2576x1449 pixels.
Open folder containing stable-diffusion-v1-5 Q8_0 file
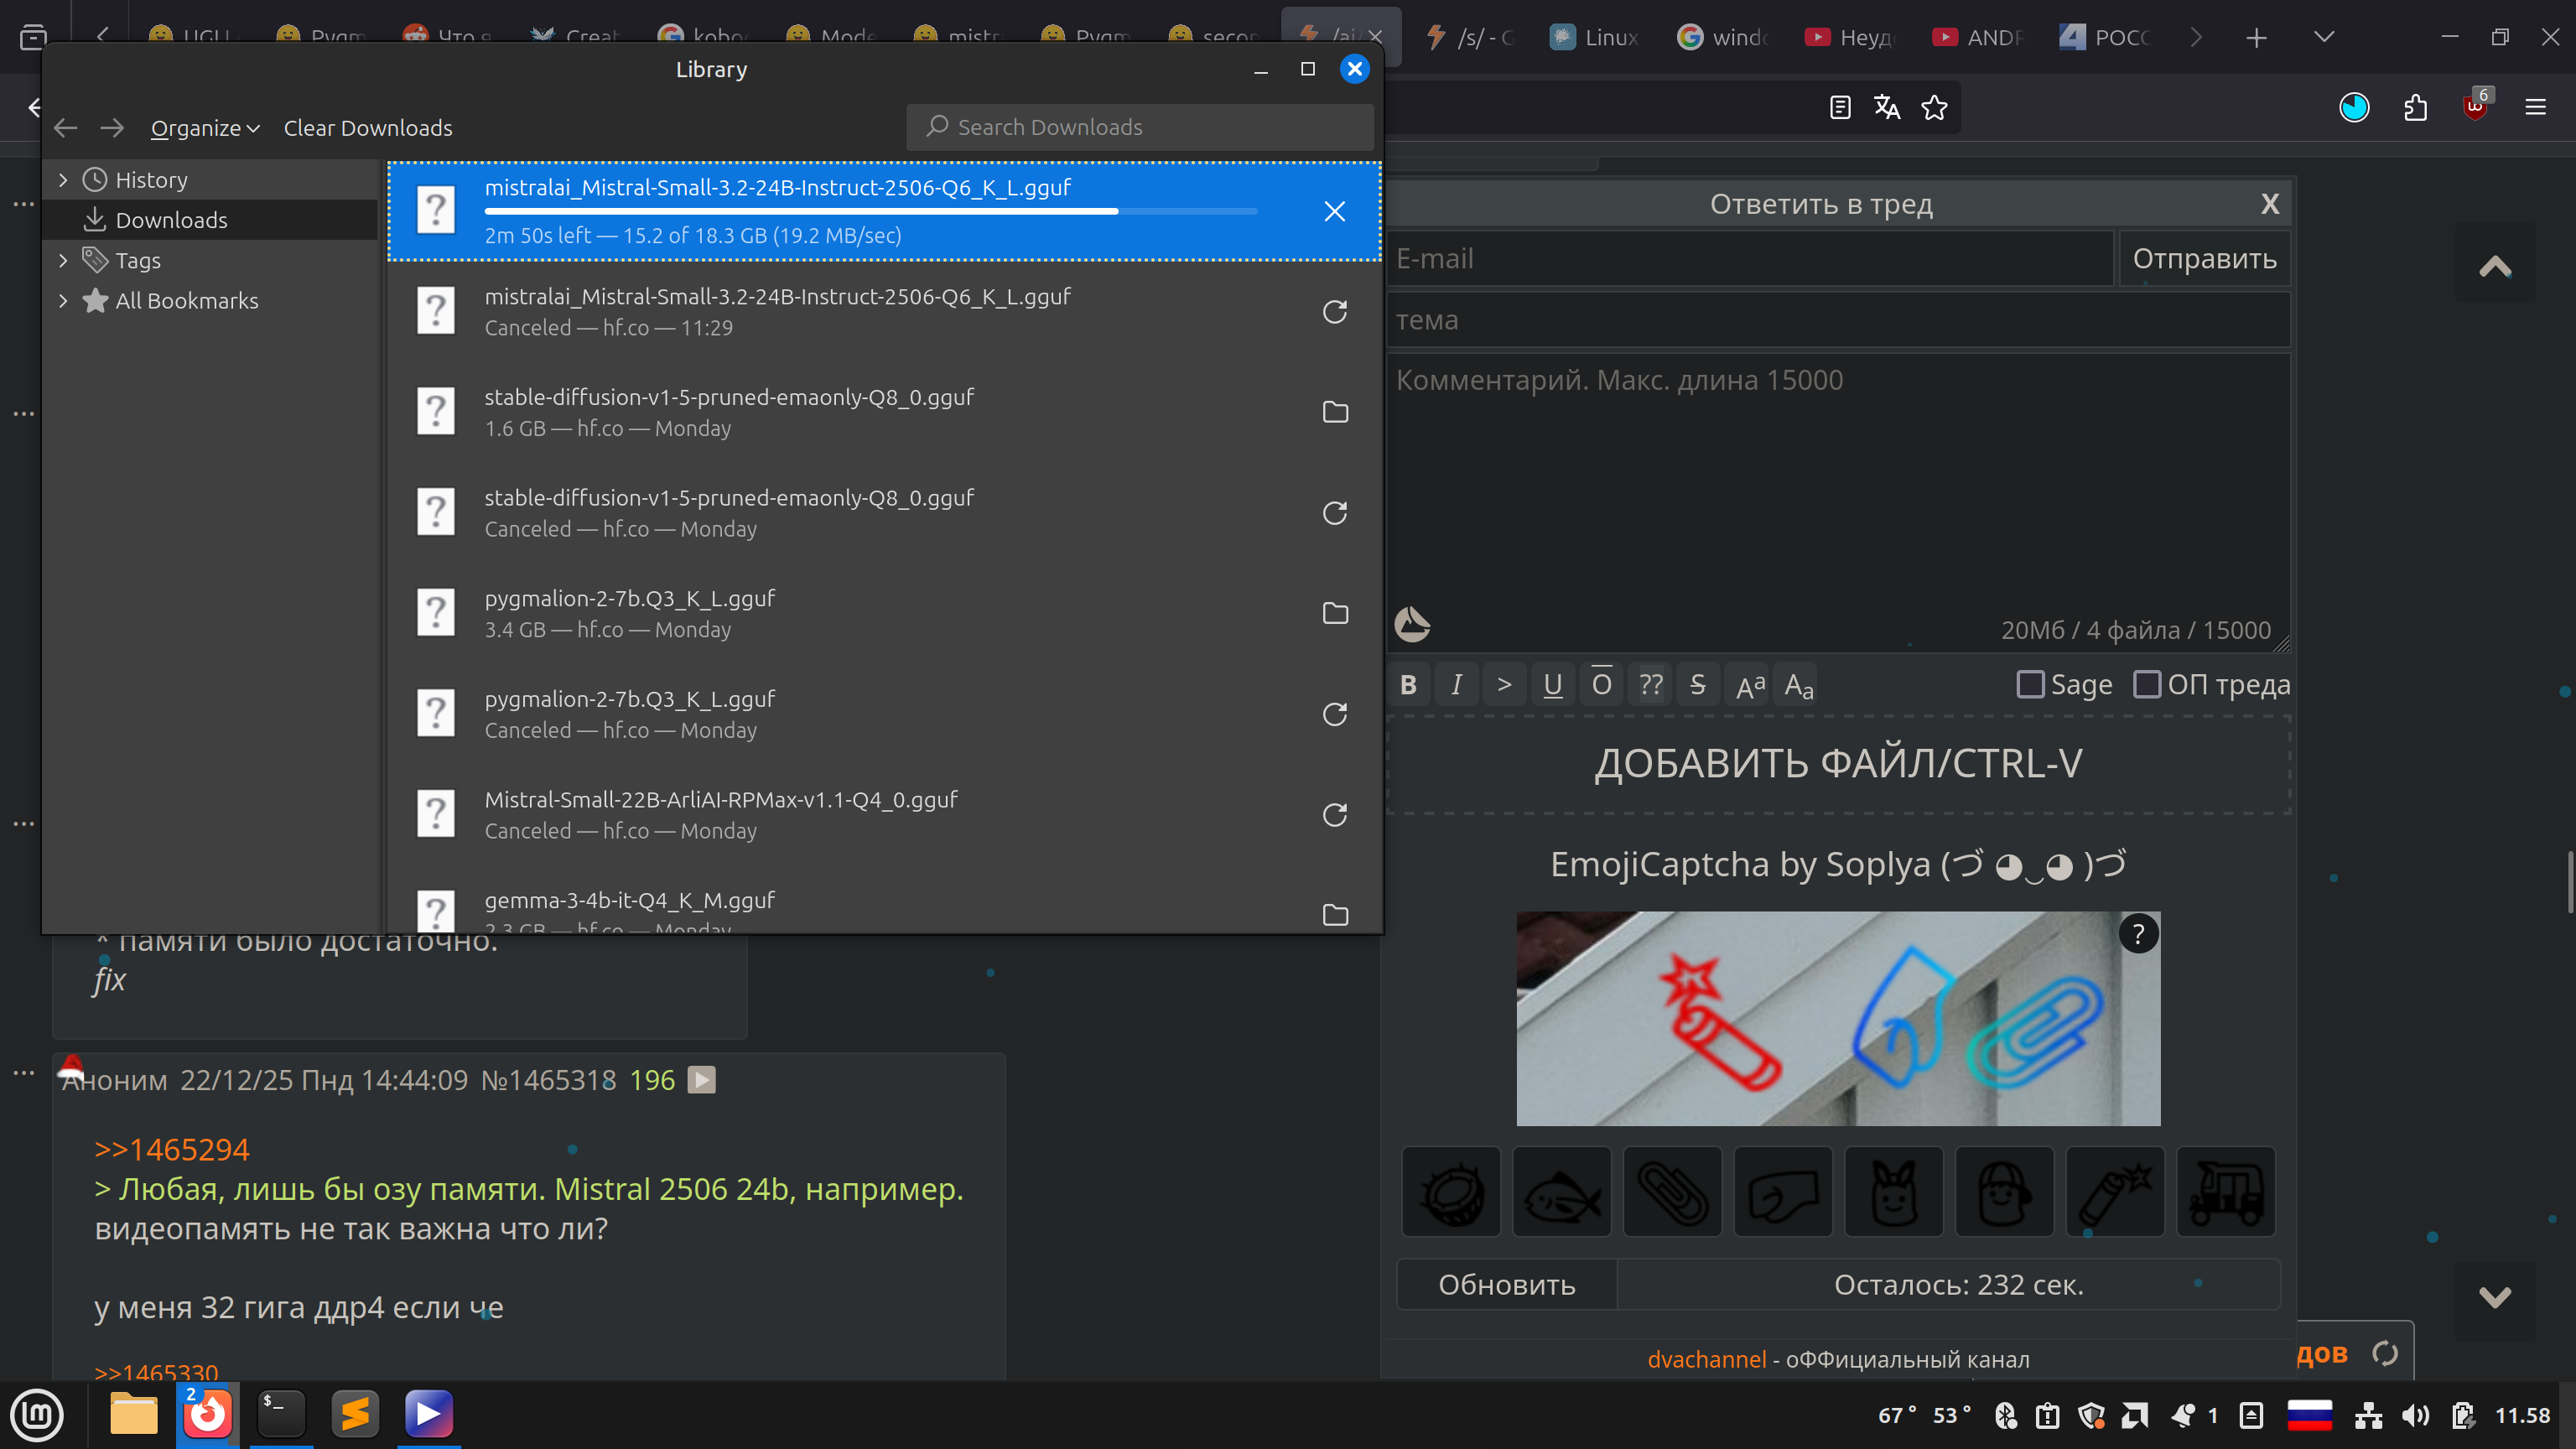[x=1334, y=412]
